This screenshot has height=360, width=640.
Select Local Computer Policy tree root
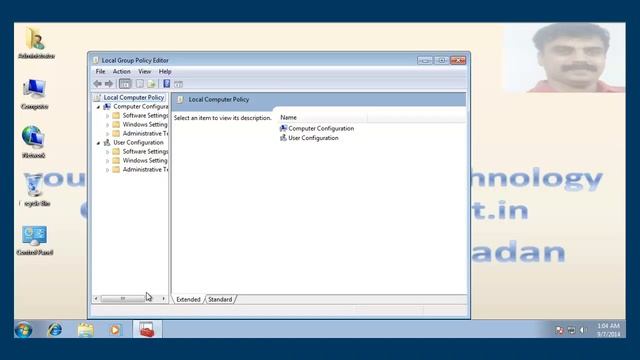tap(133, 98)
